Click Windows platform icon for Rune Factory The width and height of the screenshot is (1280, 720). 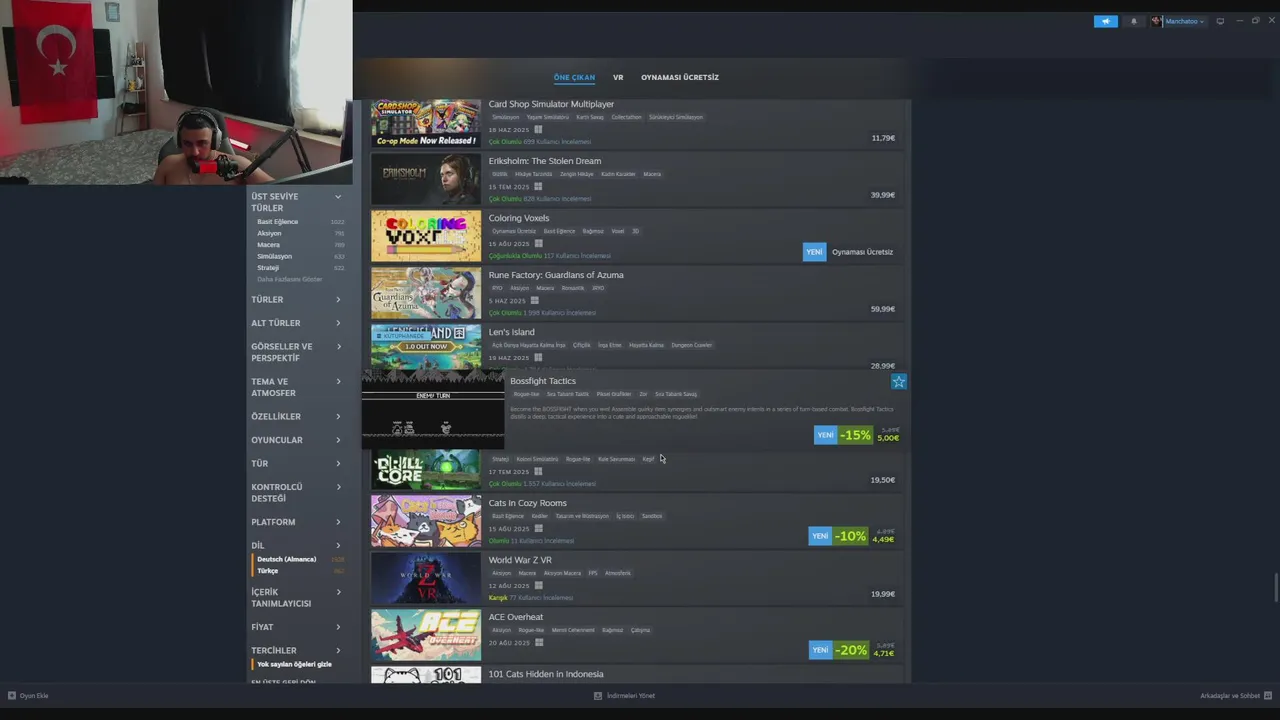tap(534, 301)
